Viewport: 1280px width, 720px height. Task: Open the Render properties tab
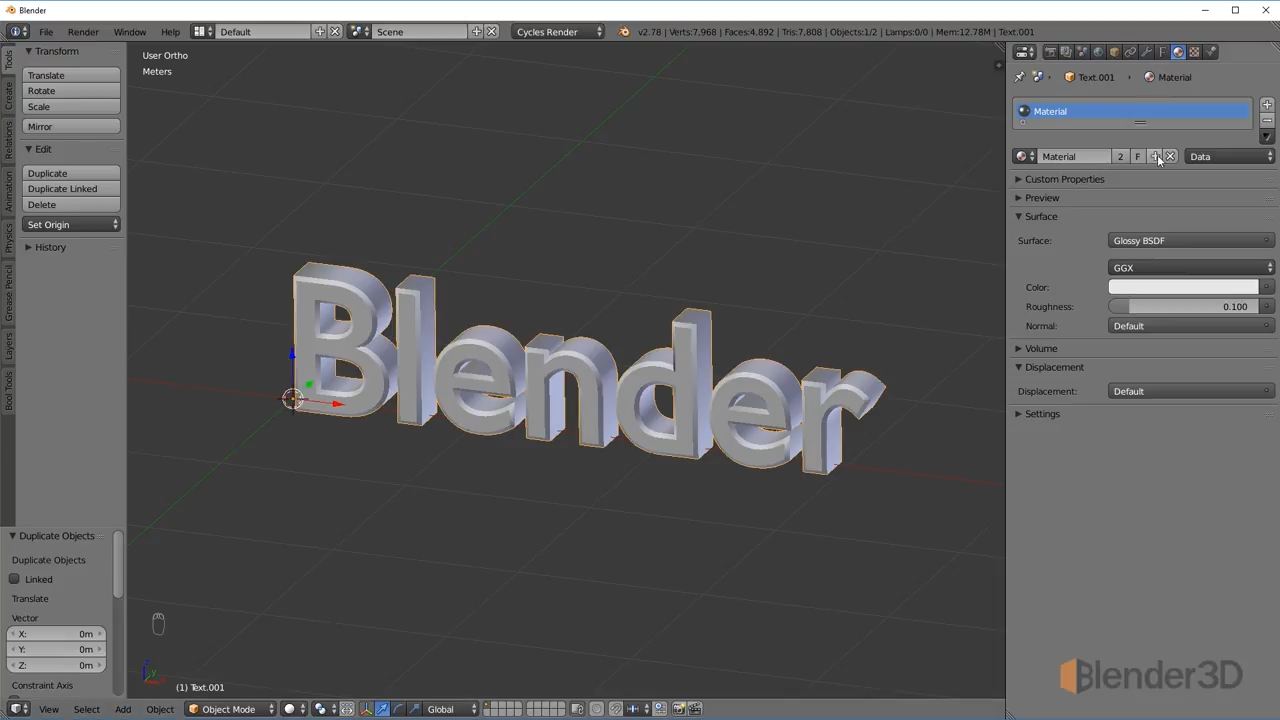pyautogui.click(x=1050, y=52)
